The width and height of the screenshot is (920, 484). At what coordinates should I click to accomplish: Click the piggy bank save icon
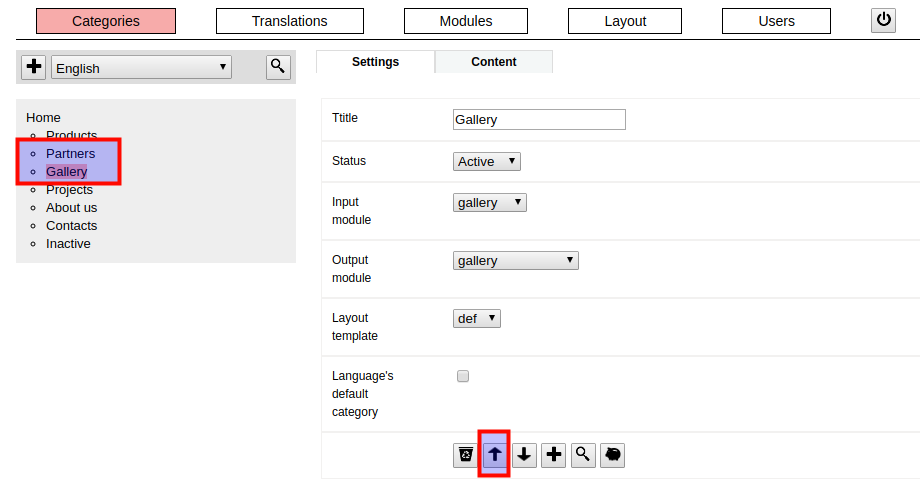[x=613, y=455]
